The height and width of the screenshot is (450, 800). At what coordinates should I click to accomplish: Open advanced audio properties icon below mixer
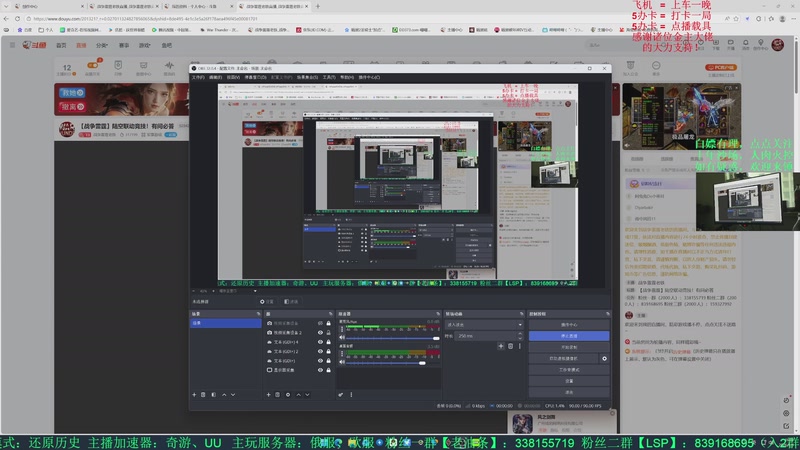point(341,395)
